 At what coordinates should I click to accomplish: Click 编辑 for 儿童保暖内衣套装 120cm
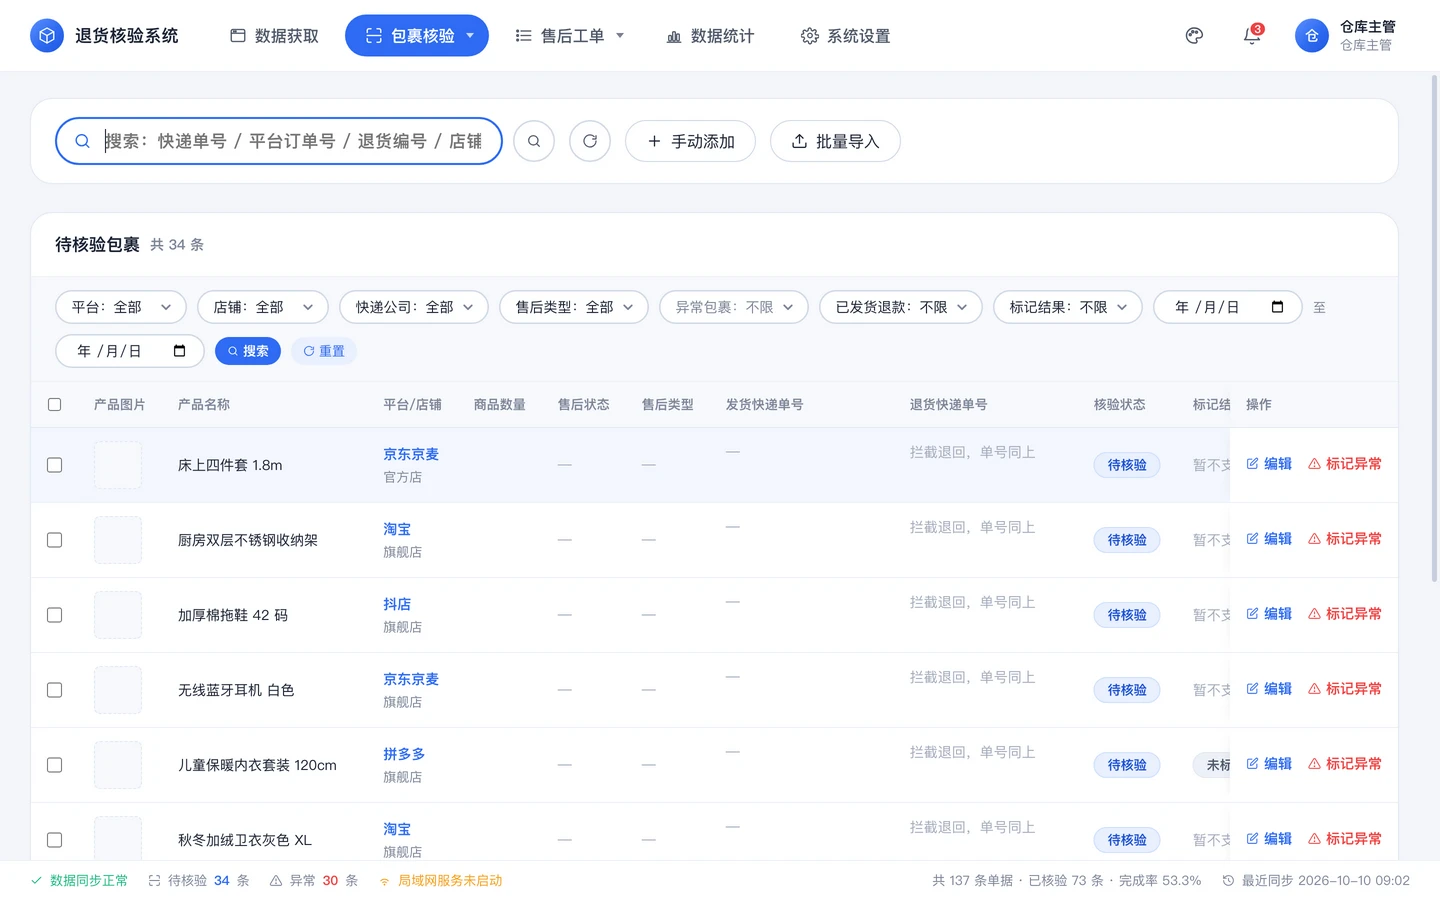1269,764
